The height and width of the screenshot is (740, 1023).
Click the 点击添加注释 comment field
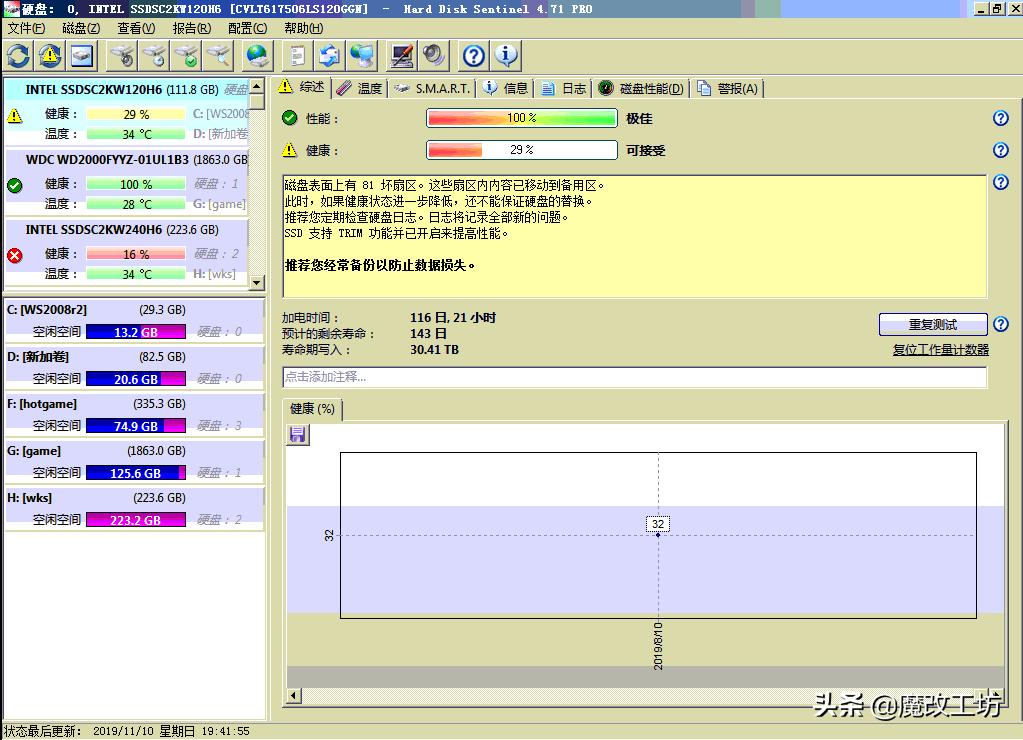[634, 377]
